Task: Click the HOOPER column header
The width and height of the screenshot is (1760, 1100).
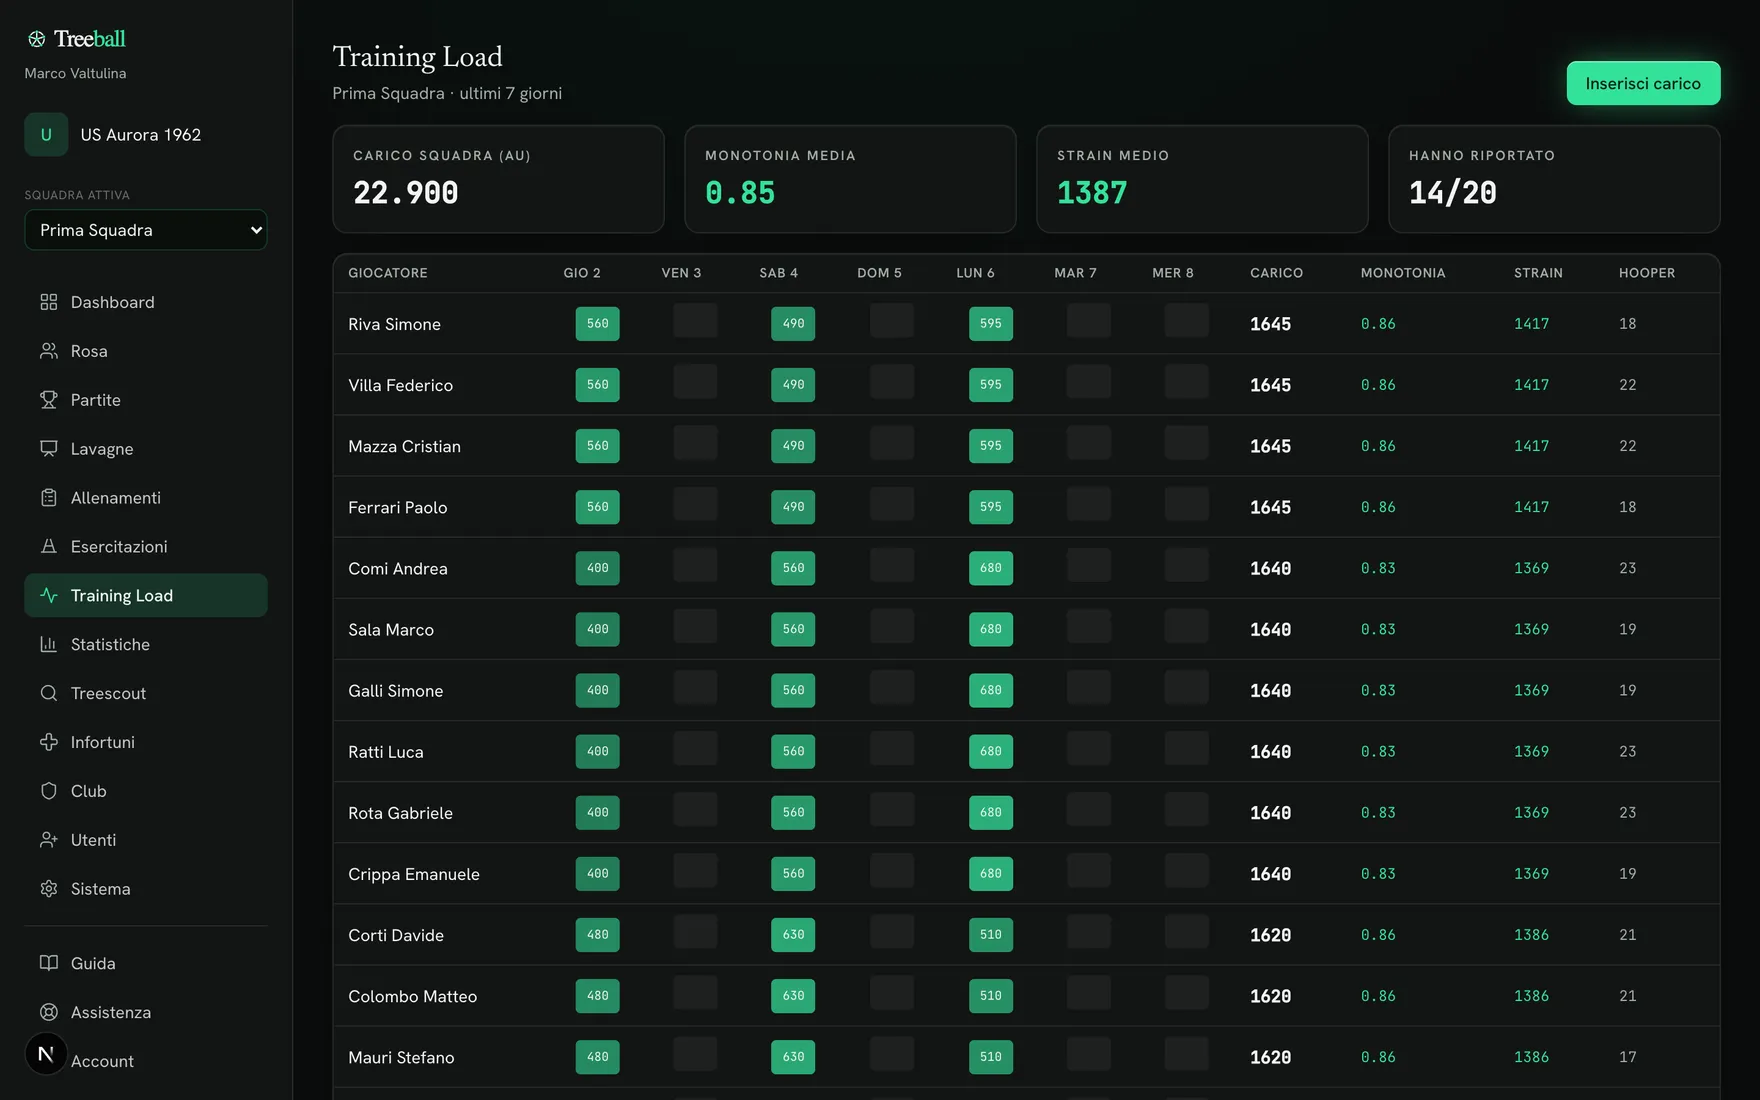Action: (1647, 273)
